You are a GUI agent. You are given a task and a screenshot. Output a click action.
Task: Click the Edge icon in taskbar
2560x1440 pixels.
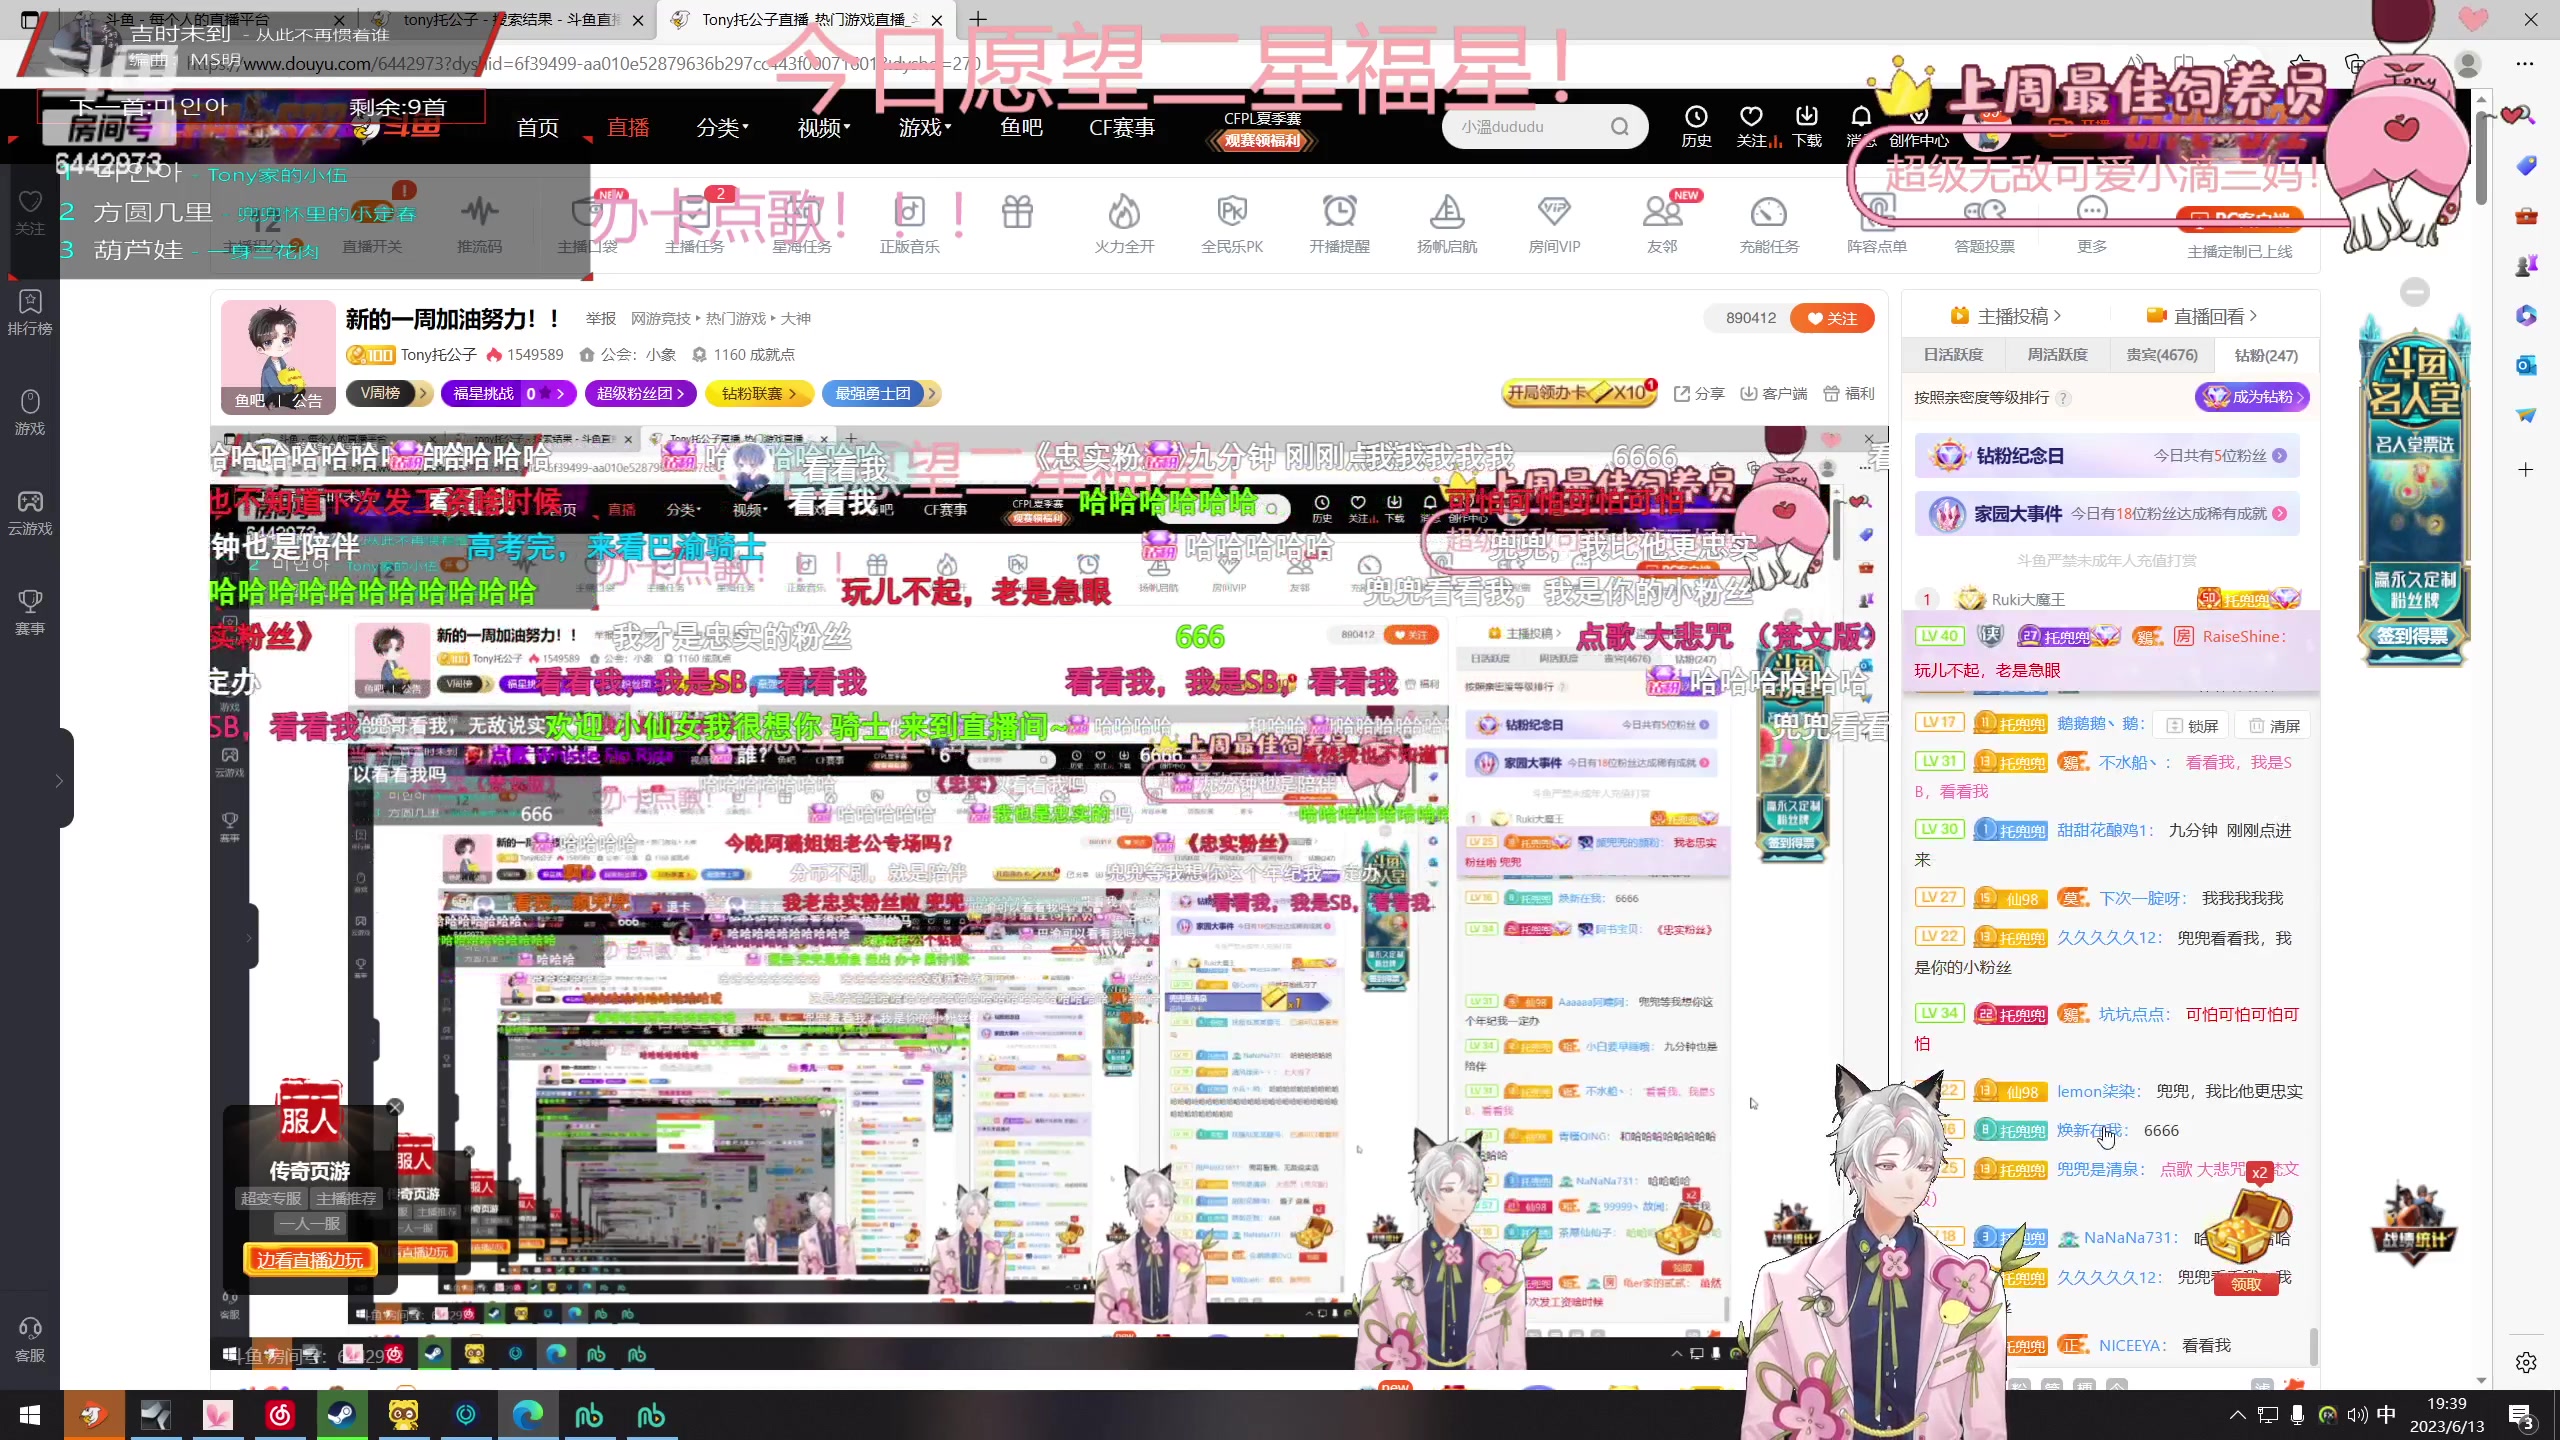pyautogui.click(x=527, y=1415)
